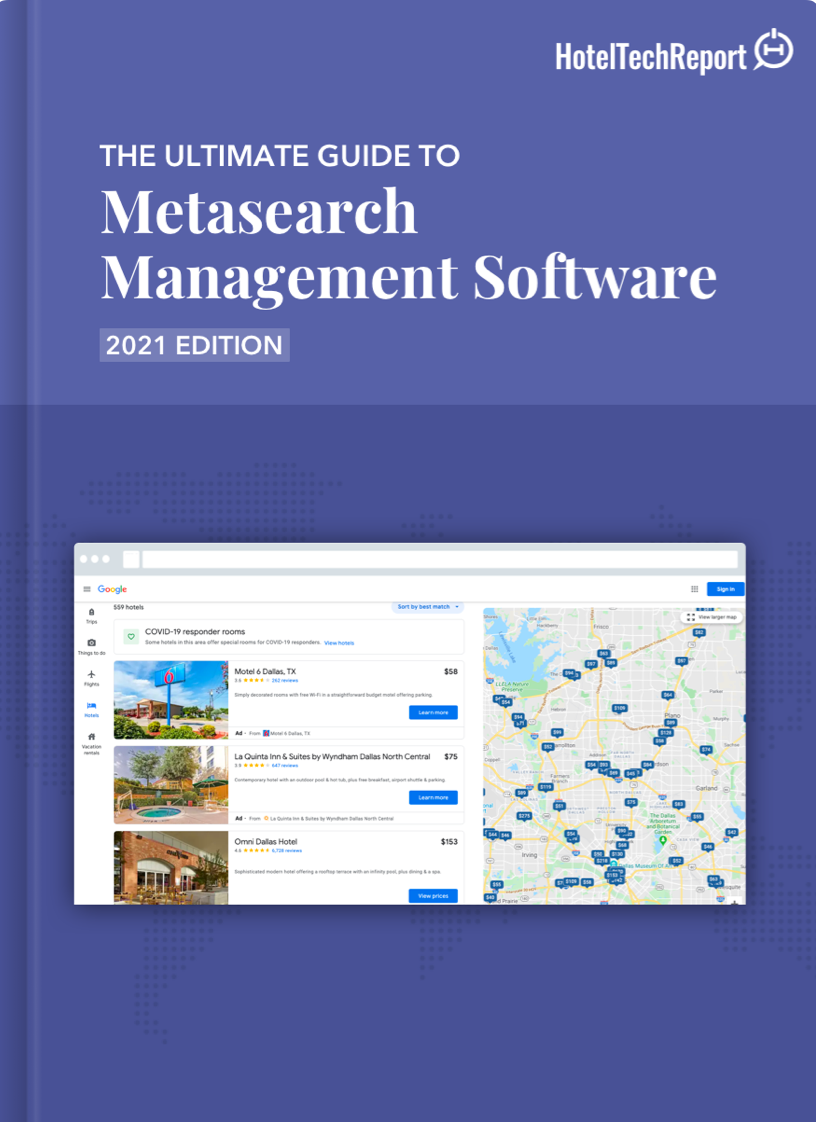Image resolution: width=816 pixels, height=1122 pixels.
Task: Click the HotelTechReport logo
Action: (674, 52)
